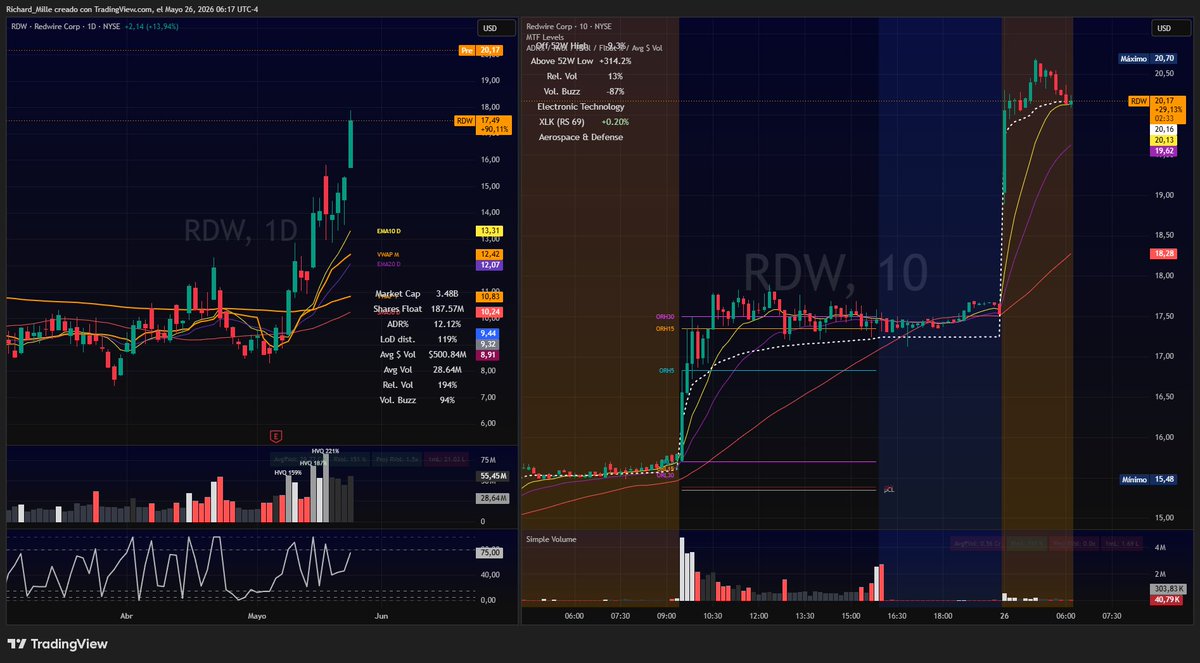
Task: Click the yellow 13,31 EMA10 price tag
Action: pyautogui.click(x=490, y=230)
